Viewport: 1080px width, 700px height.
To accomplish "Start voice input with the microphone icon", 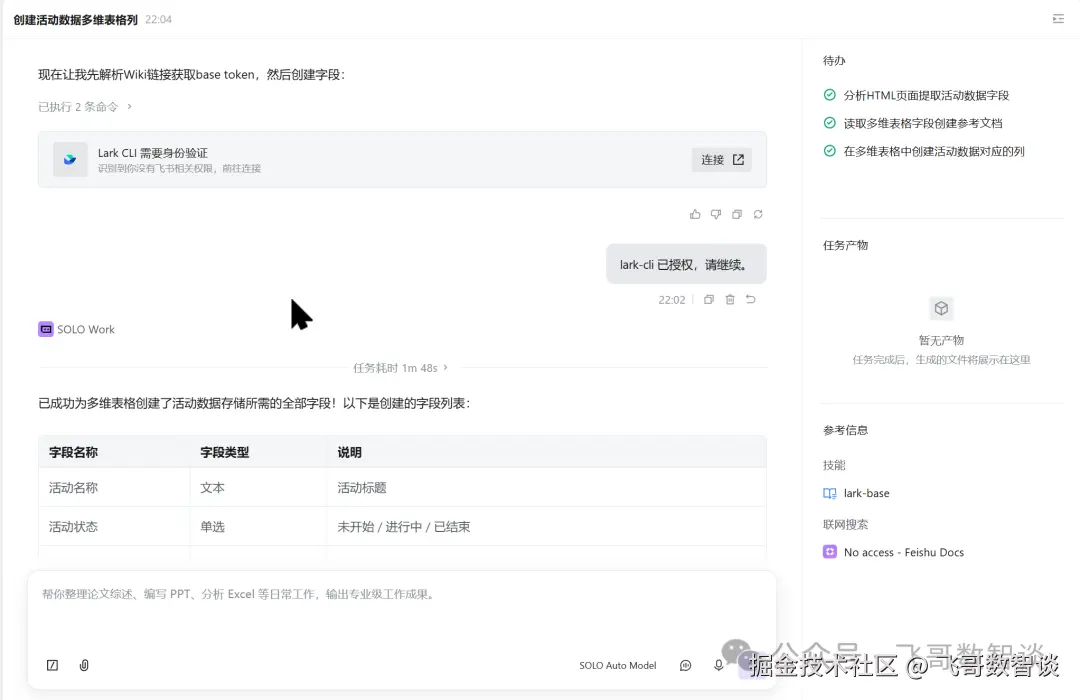I will pyautogui.click(x=718, y=665).
